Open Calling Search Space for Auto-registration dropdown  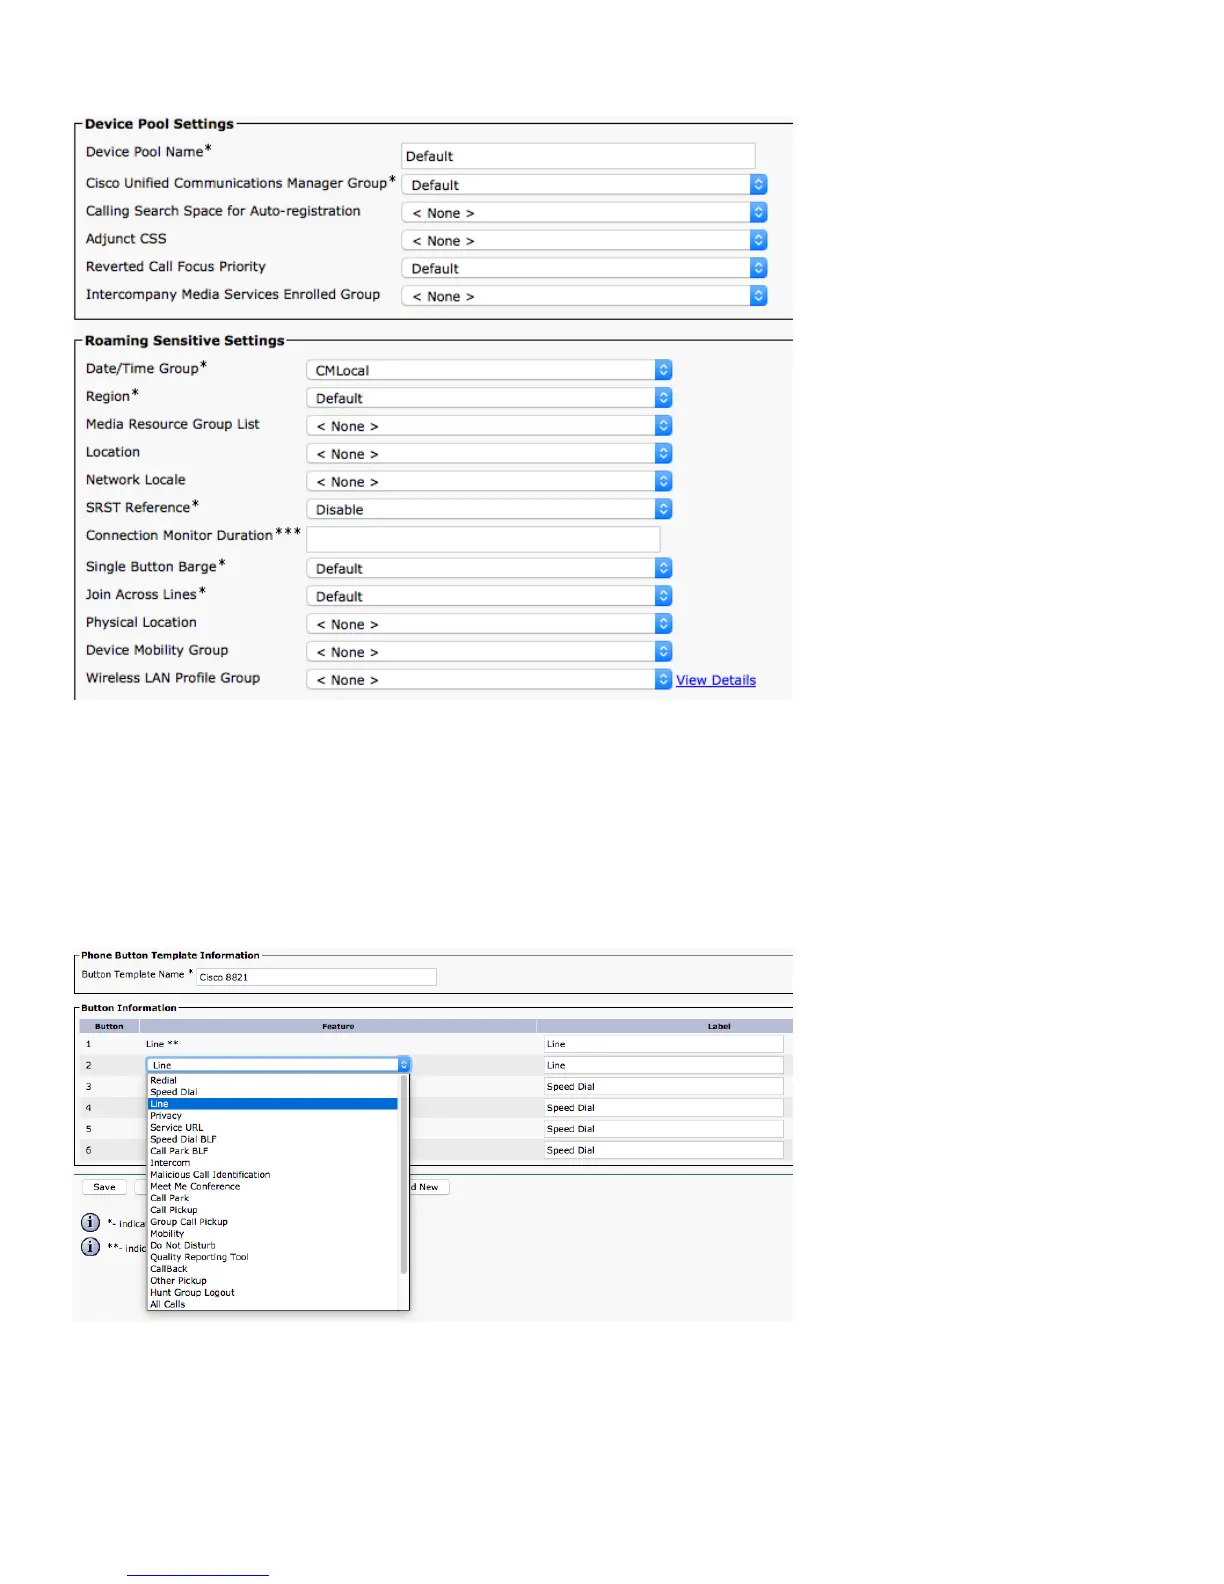[585, 213]
